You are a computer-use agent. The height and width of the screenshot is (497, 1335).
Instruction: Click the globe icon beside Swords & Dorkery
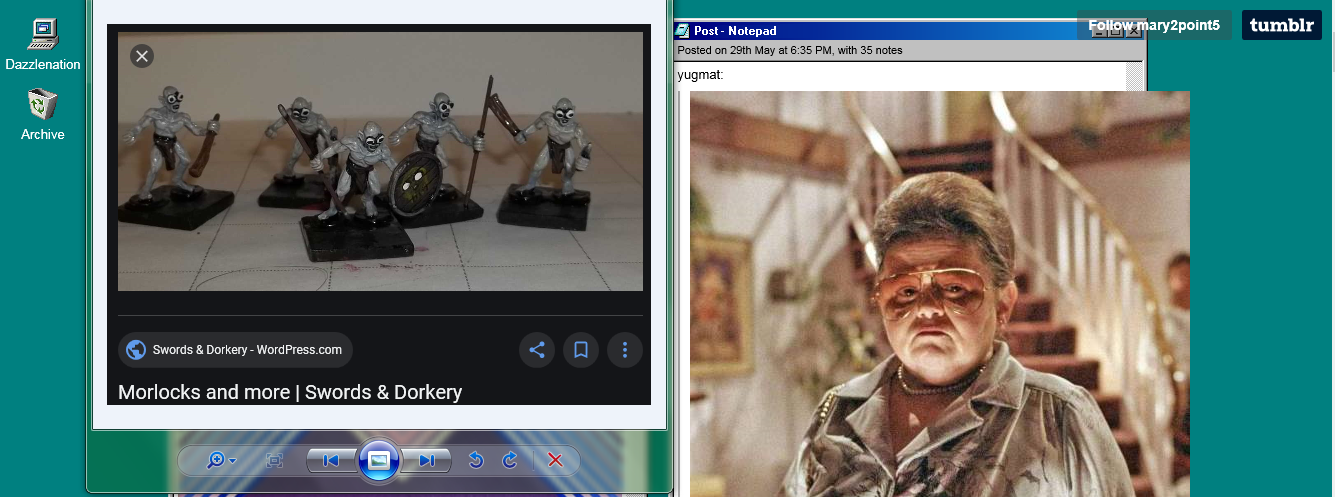[136, 350]
